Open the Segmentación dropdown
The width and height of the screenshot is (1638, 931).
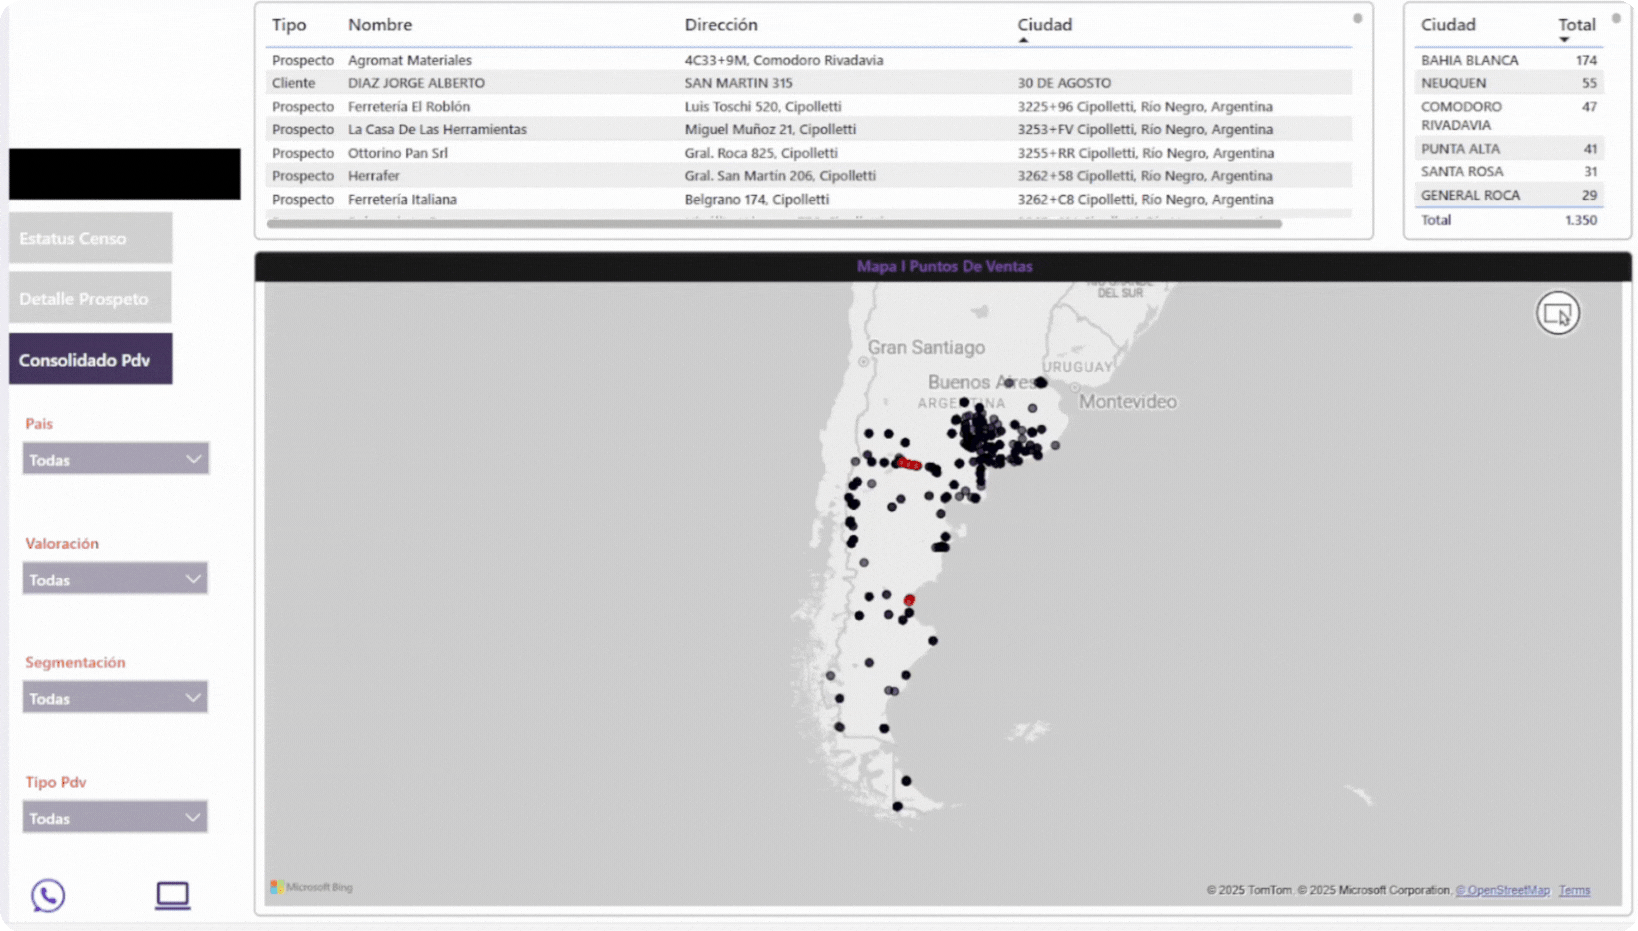115,698
